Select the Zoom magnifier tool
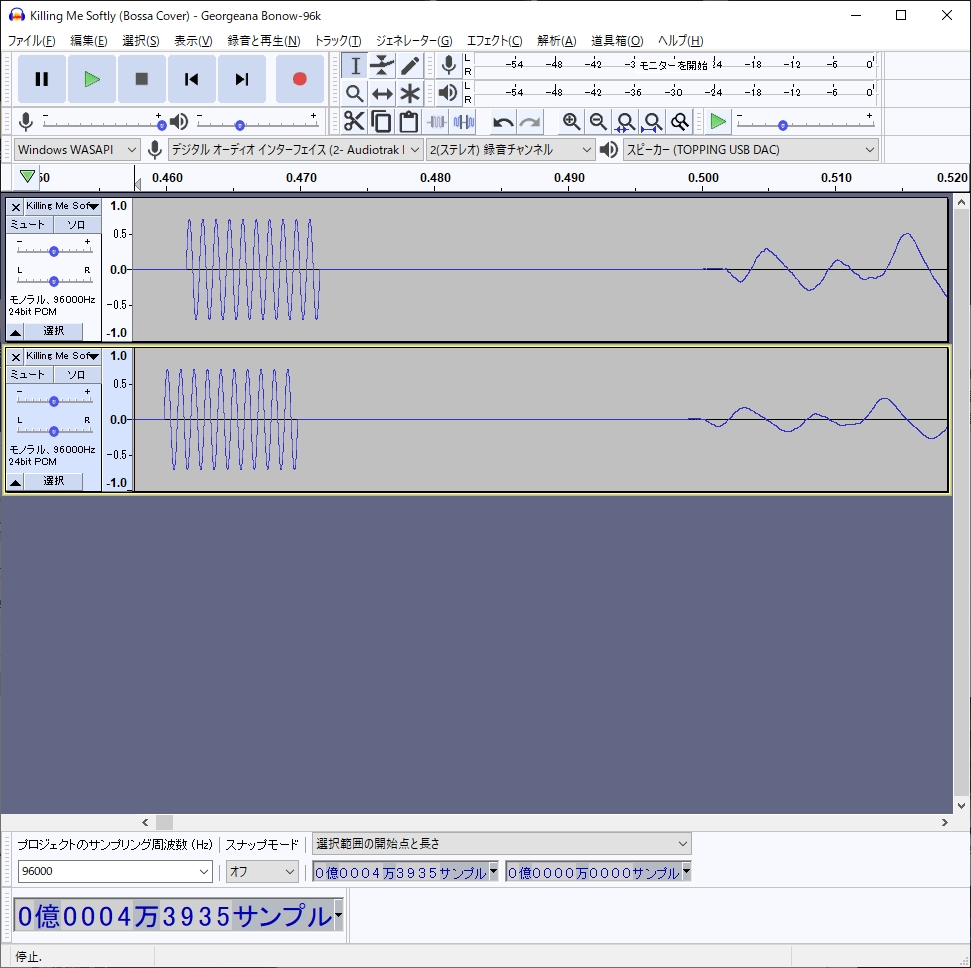The height and width of the screenshot is (968, 971). (355, 94)
